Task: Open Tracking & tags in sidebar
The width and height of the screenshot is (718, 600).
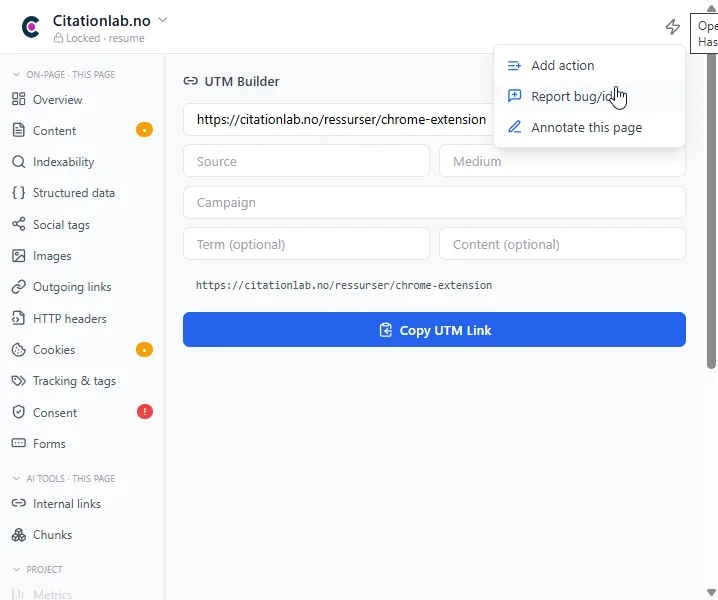Action: 82,381
